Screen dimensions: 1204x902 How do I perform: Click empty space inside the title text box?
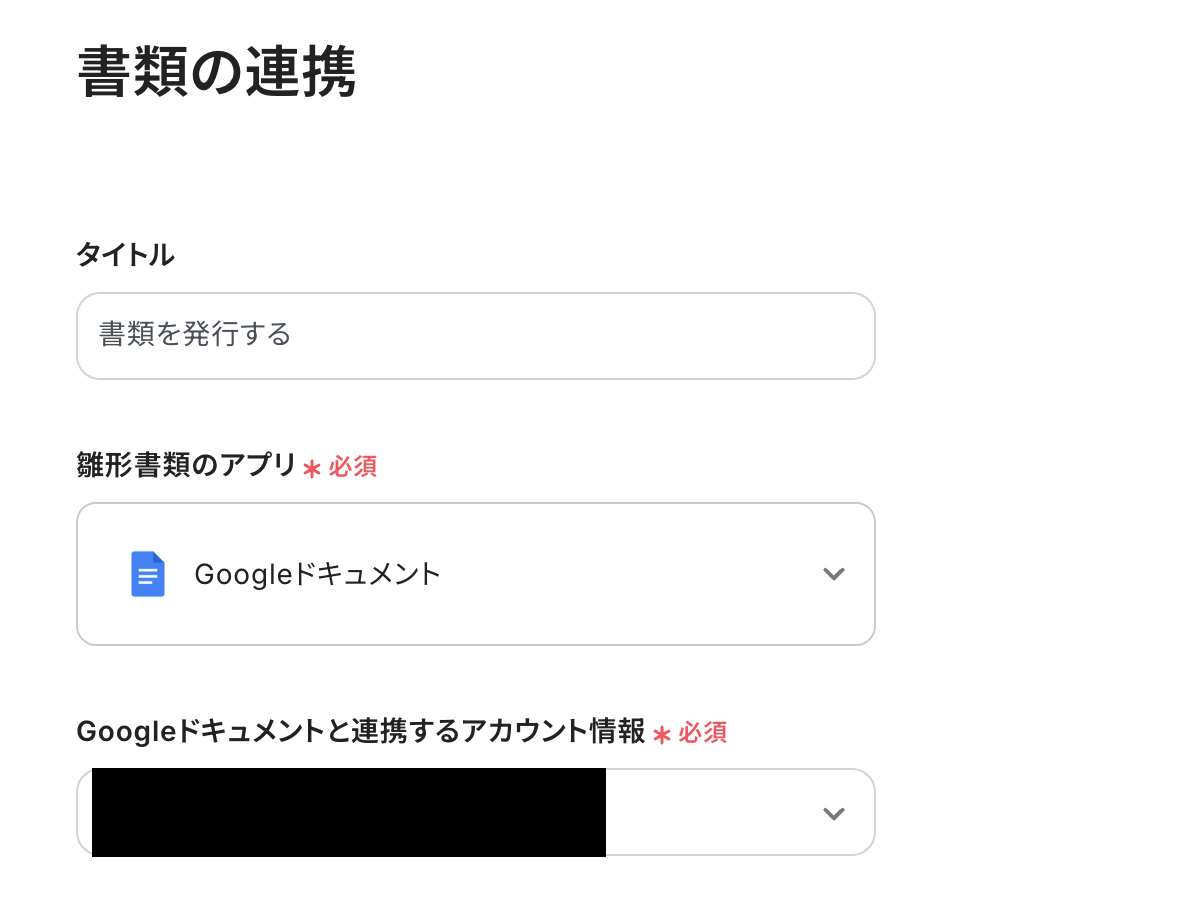tap(600, 335)
